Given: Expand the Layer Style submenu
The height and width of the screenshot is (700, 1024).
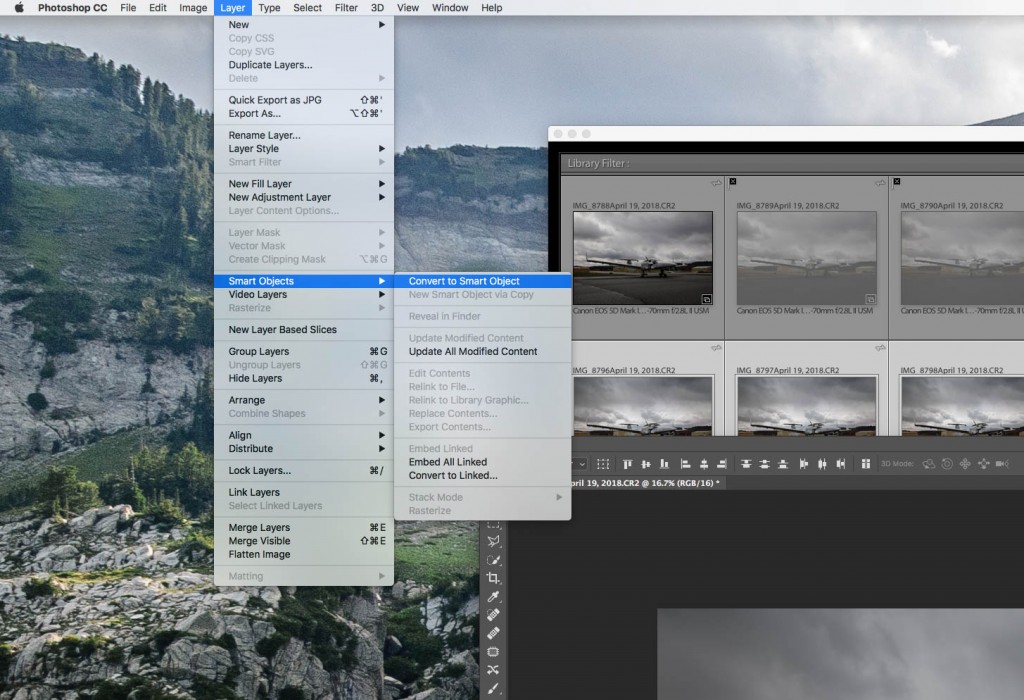Looking at the screenshot, I should pos(304,149).
